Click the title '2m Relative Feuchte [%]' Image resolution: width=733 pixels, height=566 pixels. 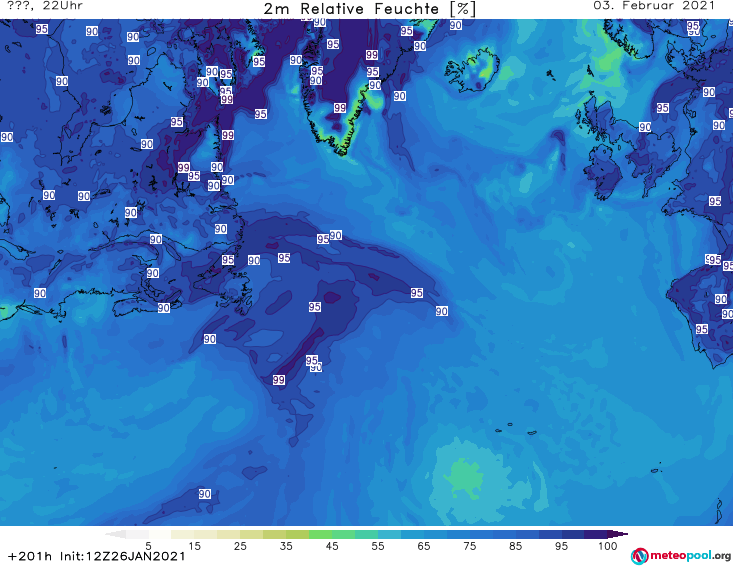pyautogui.click(x=369, y=9)
